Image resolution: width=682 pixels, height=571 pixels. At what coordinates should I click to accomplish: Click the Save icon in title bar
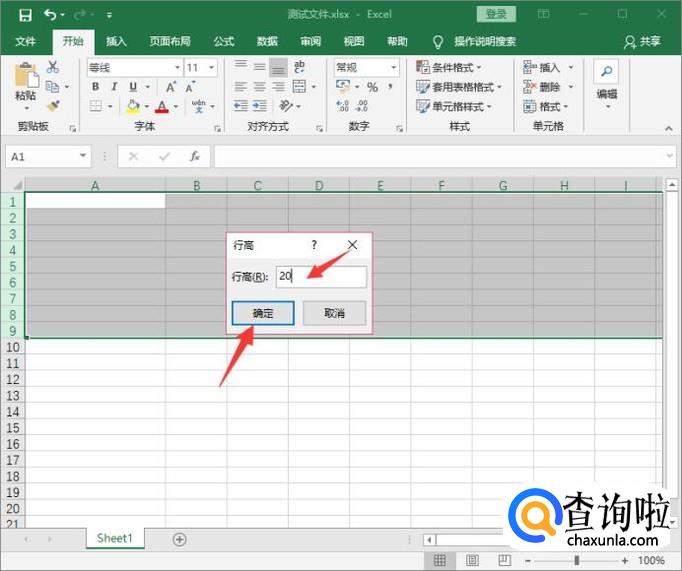click(x=25, y=15)
